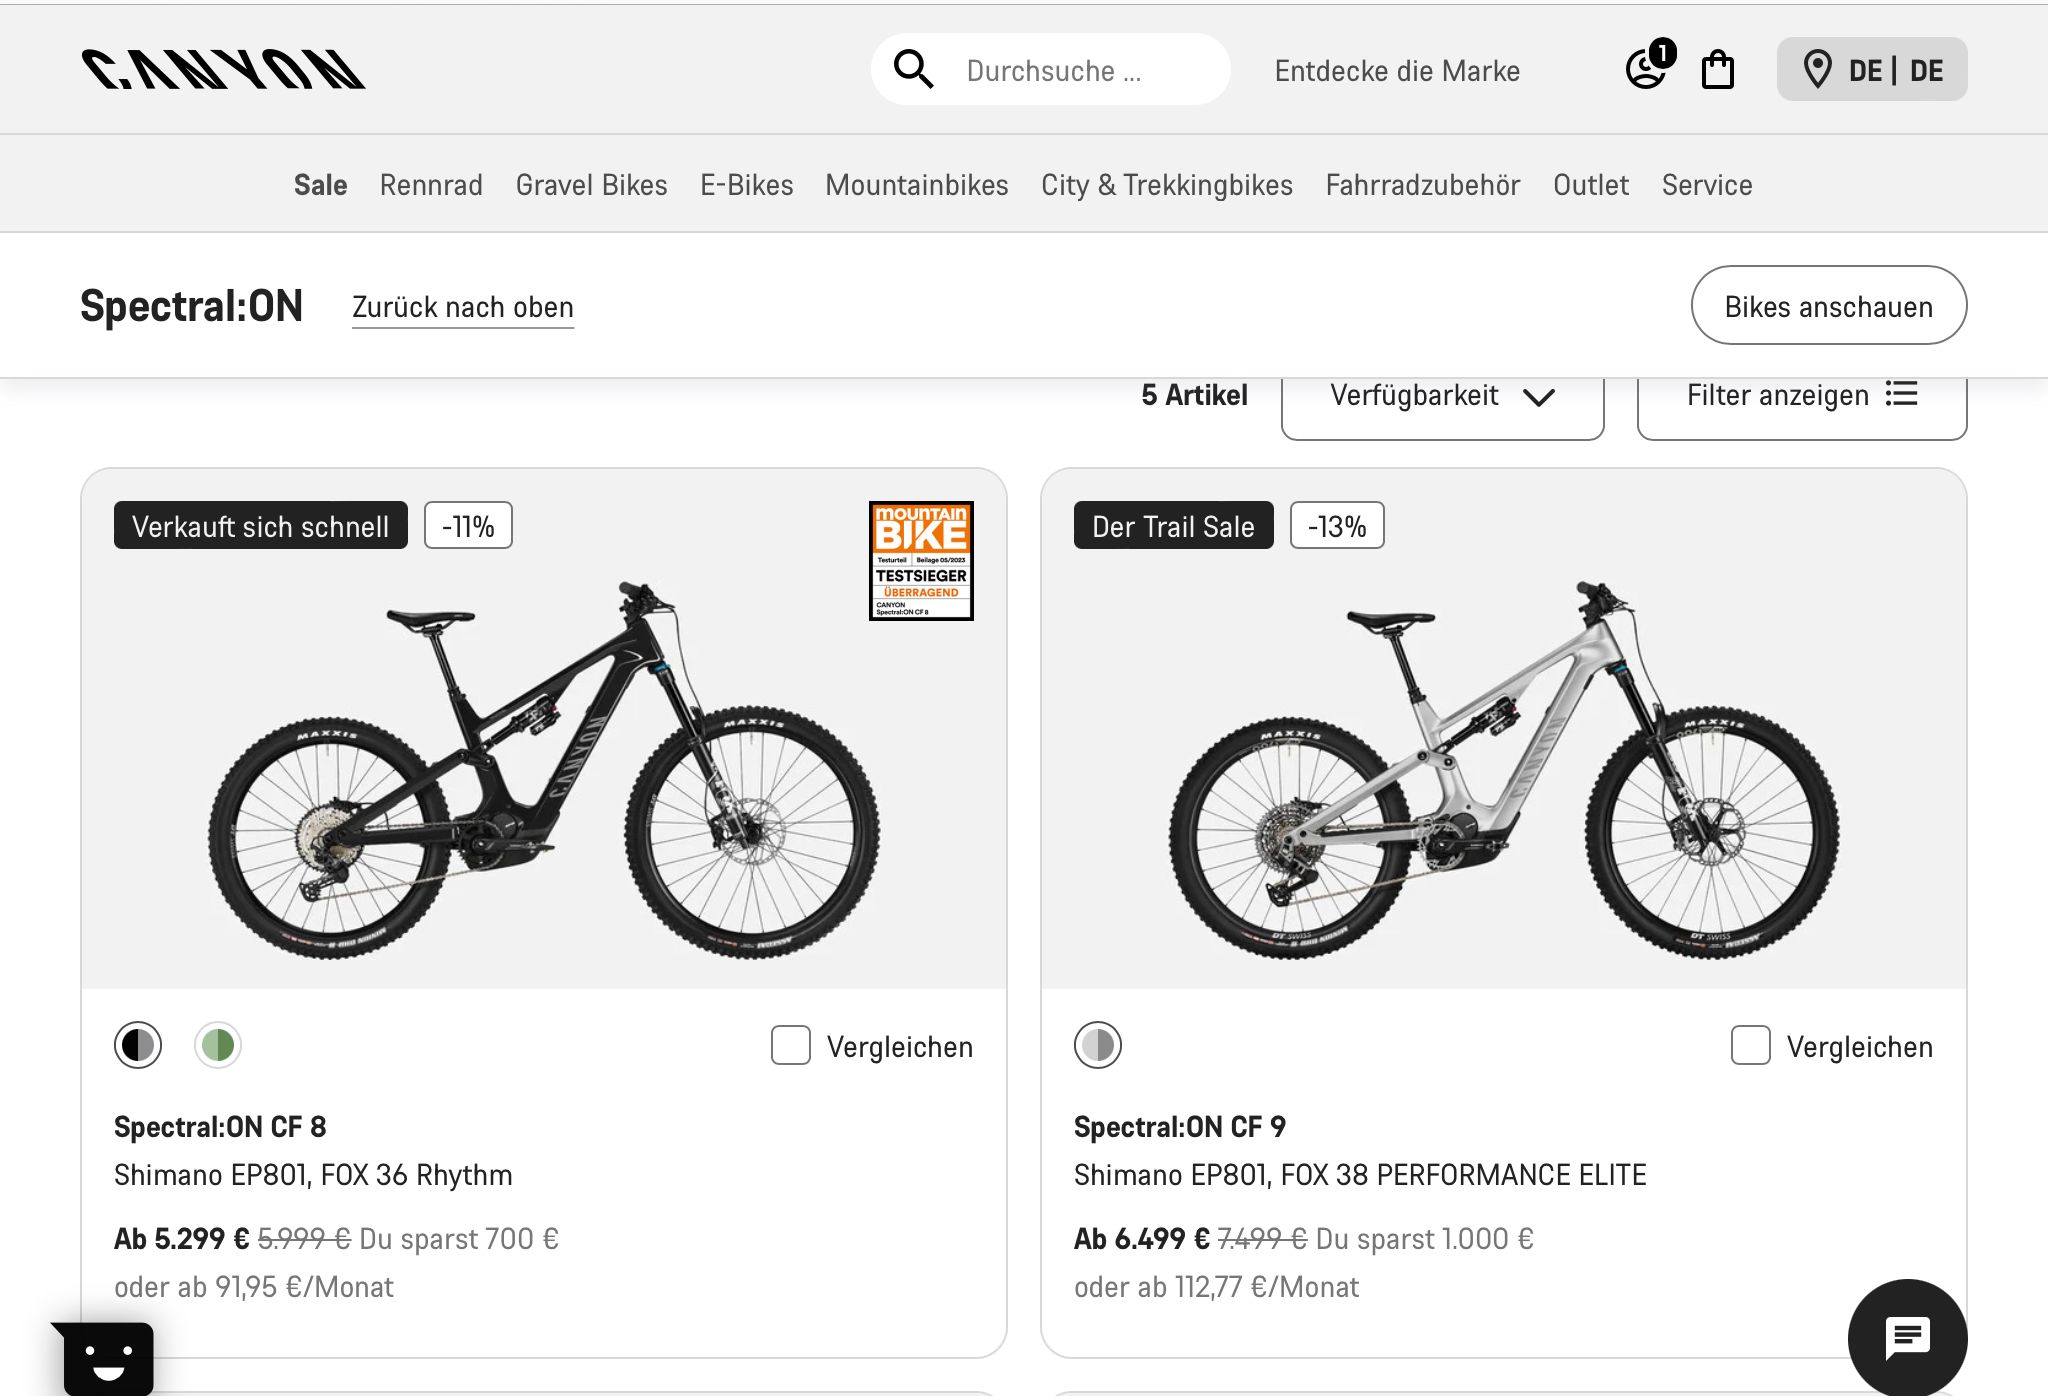Go to the E-Bikes menu

746,185
